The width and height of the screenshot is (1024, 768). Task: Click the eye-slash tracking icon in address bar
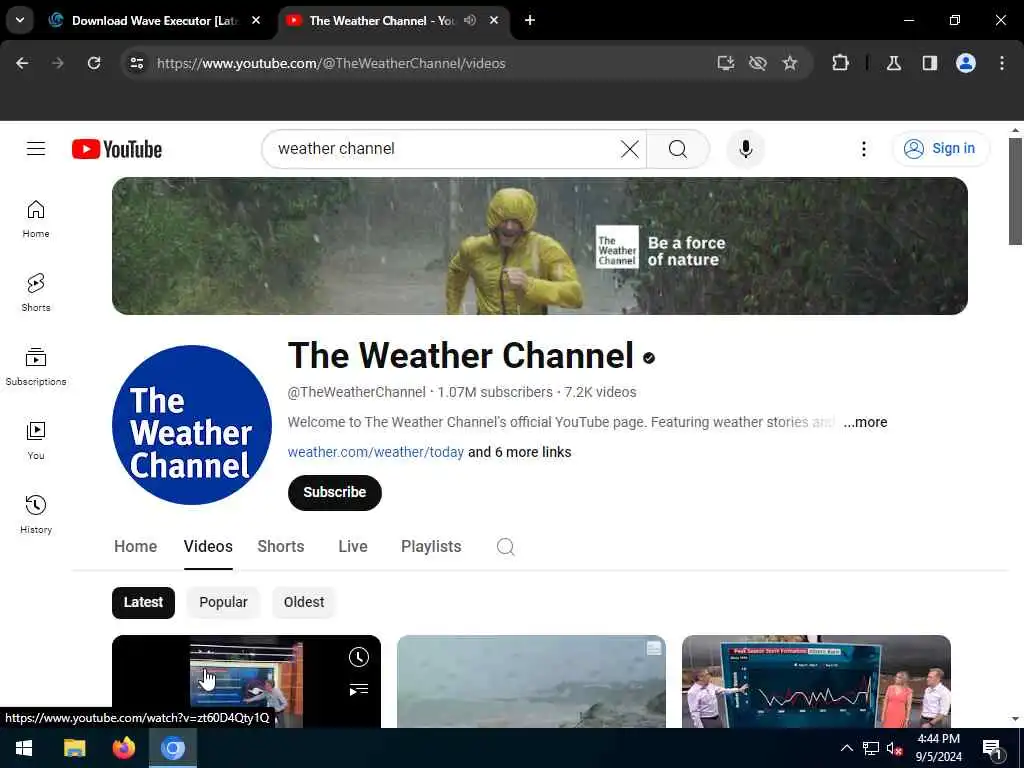pyautogui.click(x=758, y=63)
